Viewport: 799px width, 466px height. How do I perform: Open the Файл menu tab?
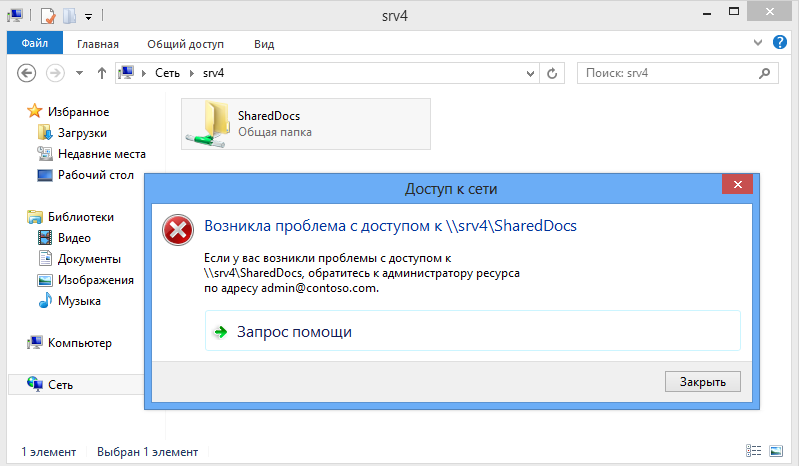tap(35, 43)
